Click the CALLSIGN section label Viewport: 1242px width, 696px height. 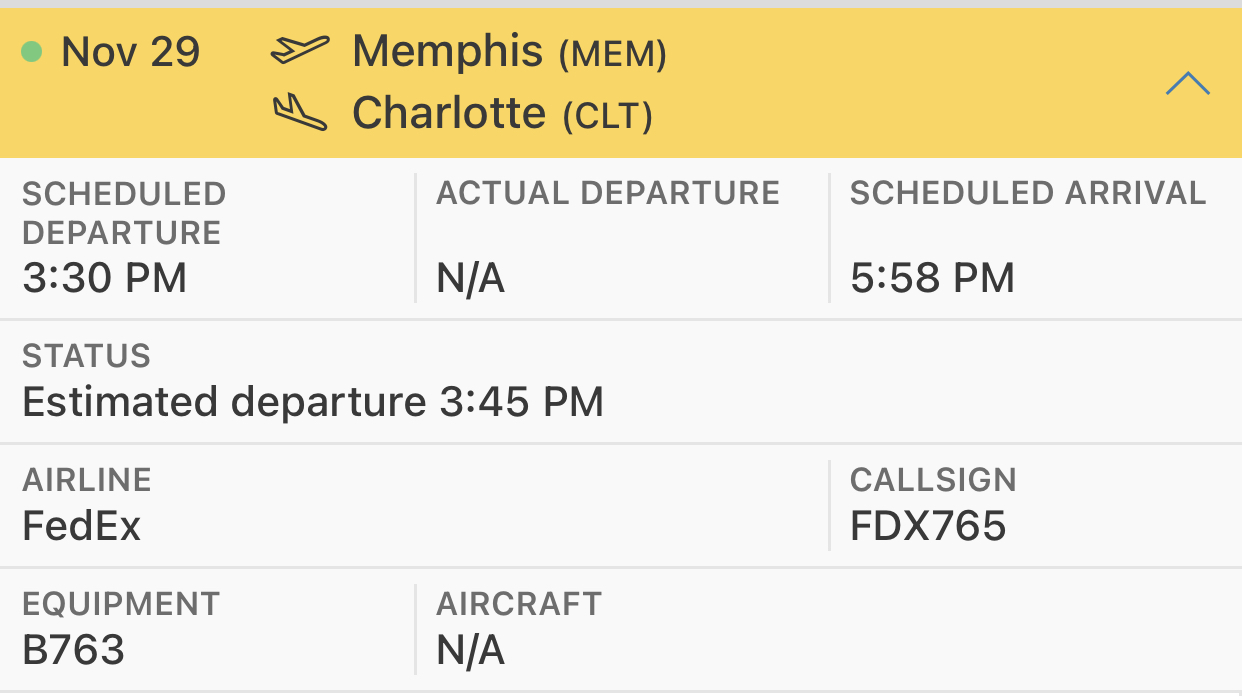coord(933,480)
